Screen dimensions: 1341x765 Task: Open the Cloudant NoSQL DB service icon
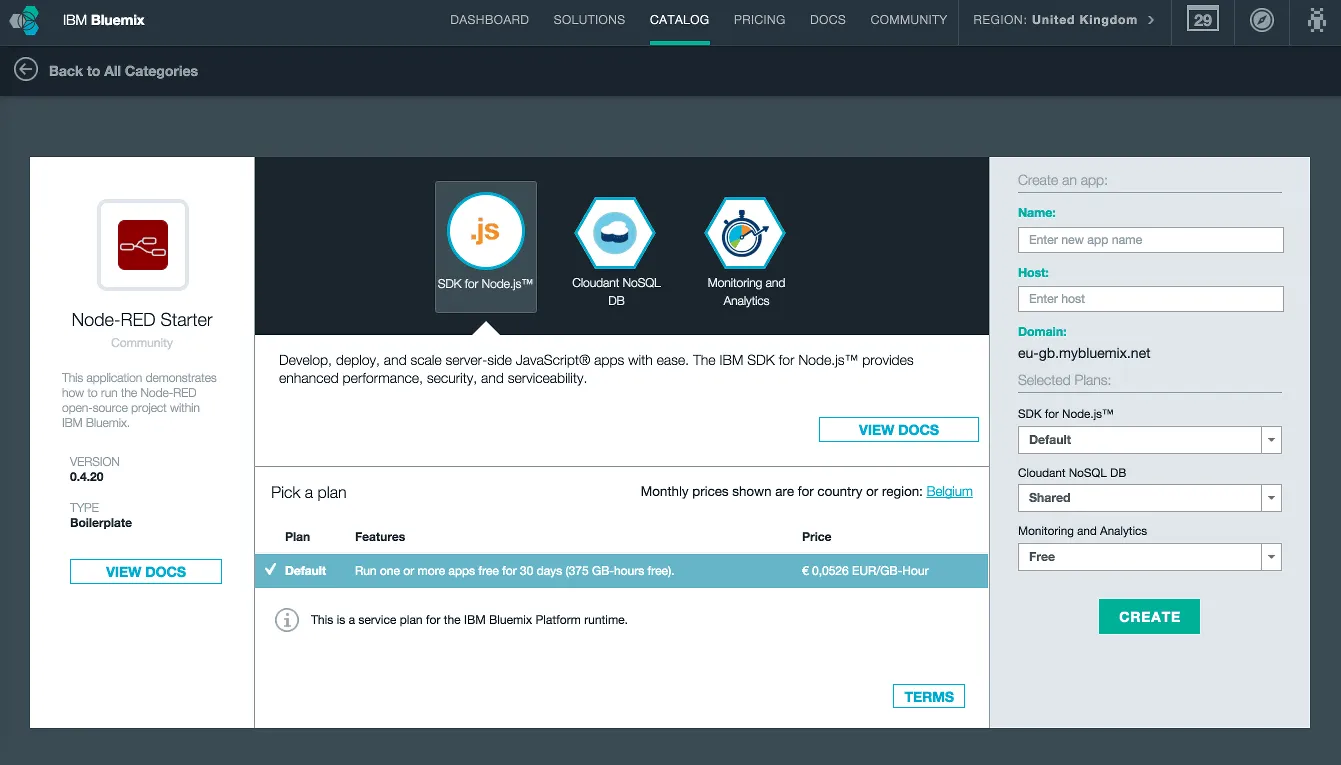(614, 234)
